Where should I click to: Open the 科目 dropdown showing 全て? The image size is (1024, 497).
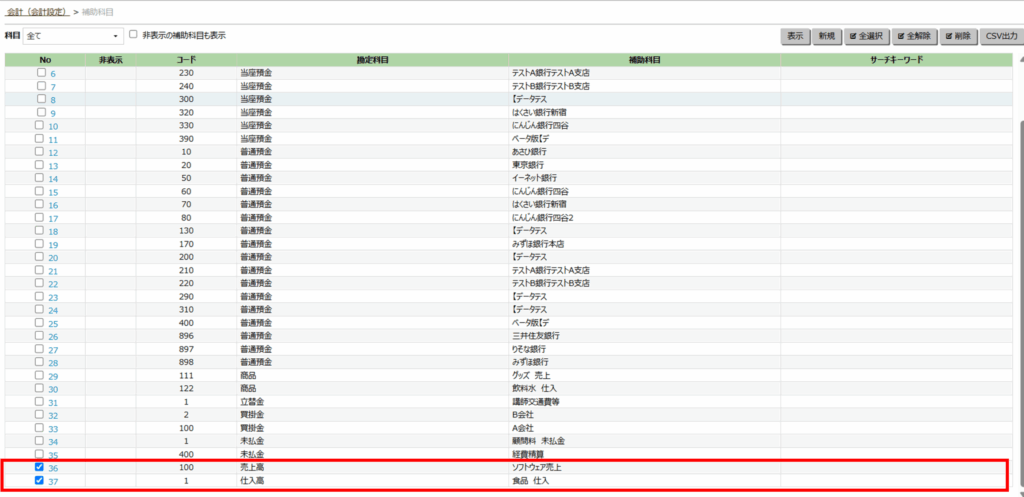pos(72,36)
